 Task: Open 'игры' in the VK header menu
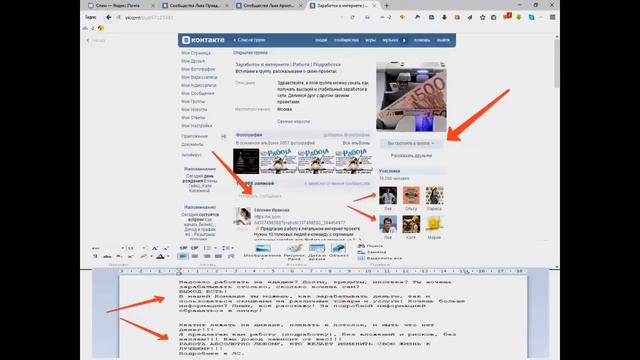pos(371,40)
